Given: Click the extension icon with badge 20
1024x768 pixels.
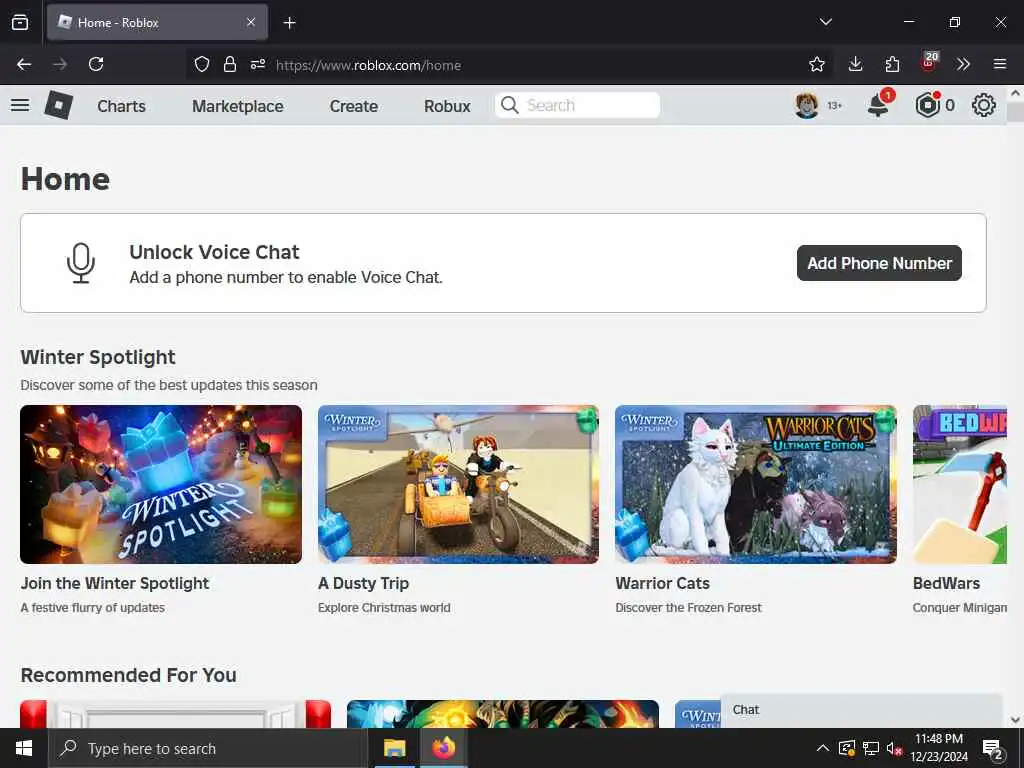Looking at the screenshot, I should click(929, 63).
